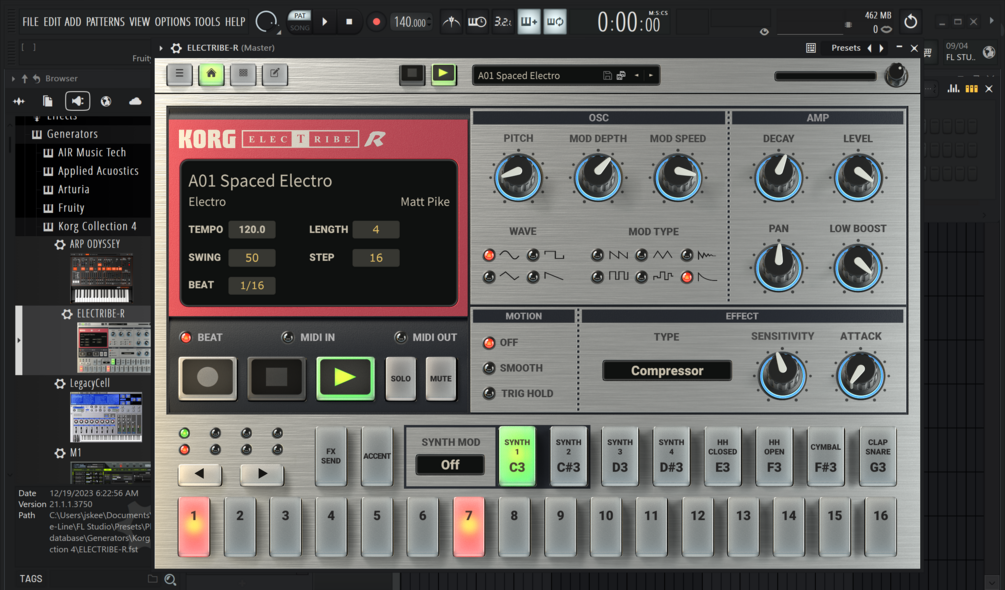Screen dimensions: 1005x590
Task: Set motion to TRIG HOLD
Action: coord(489,393)
